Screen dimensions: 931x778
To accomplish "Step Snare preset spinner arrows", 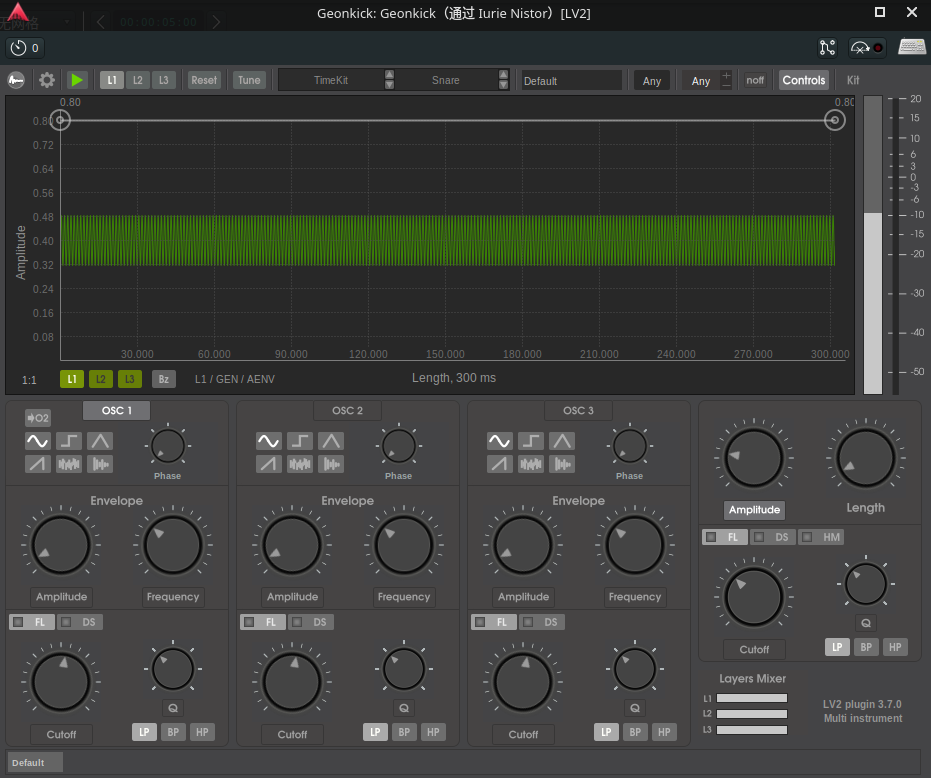I will pos(504,80).
